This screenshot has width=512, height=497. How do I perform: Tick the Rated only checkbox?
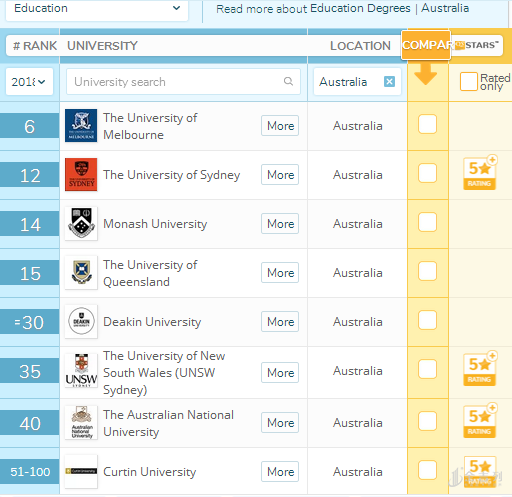click(469, 82)
